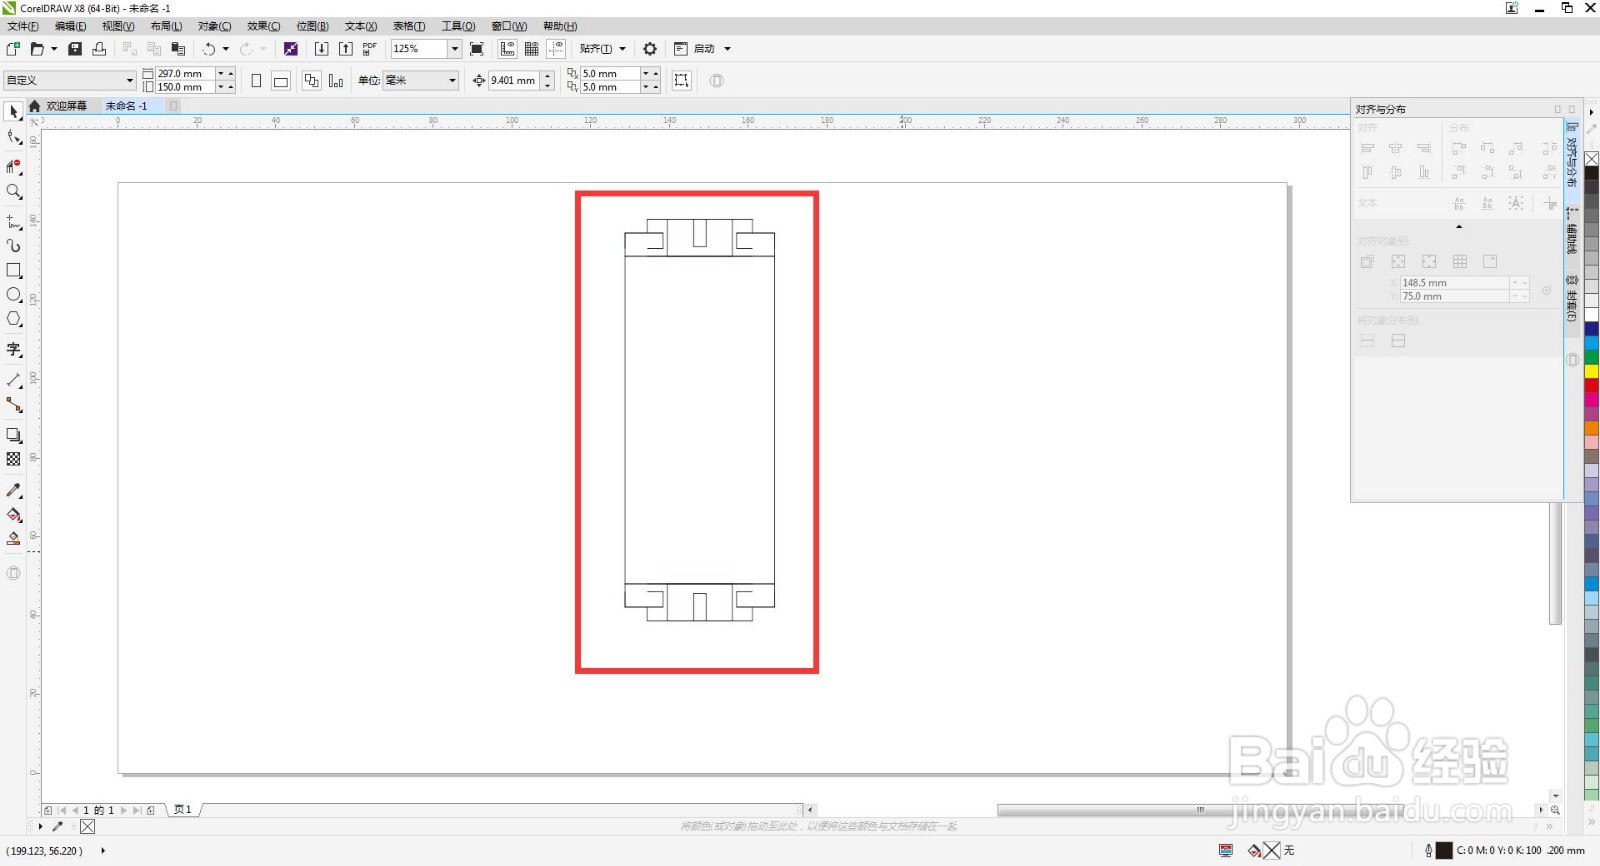Select the Interactive Fill tool
The image size is (1600, 866).
14,515
